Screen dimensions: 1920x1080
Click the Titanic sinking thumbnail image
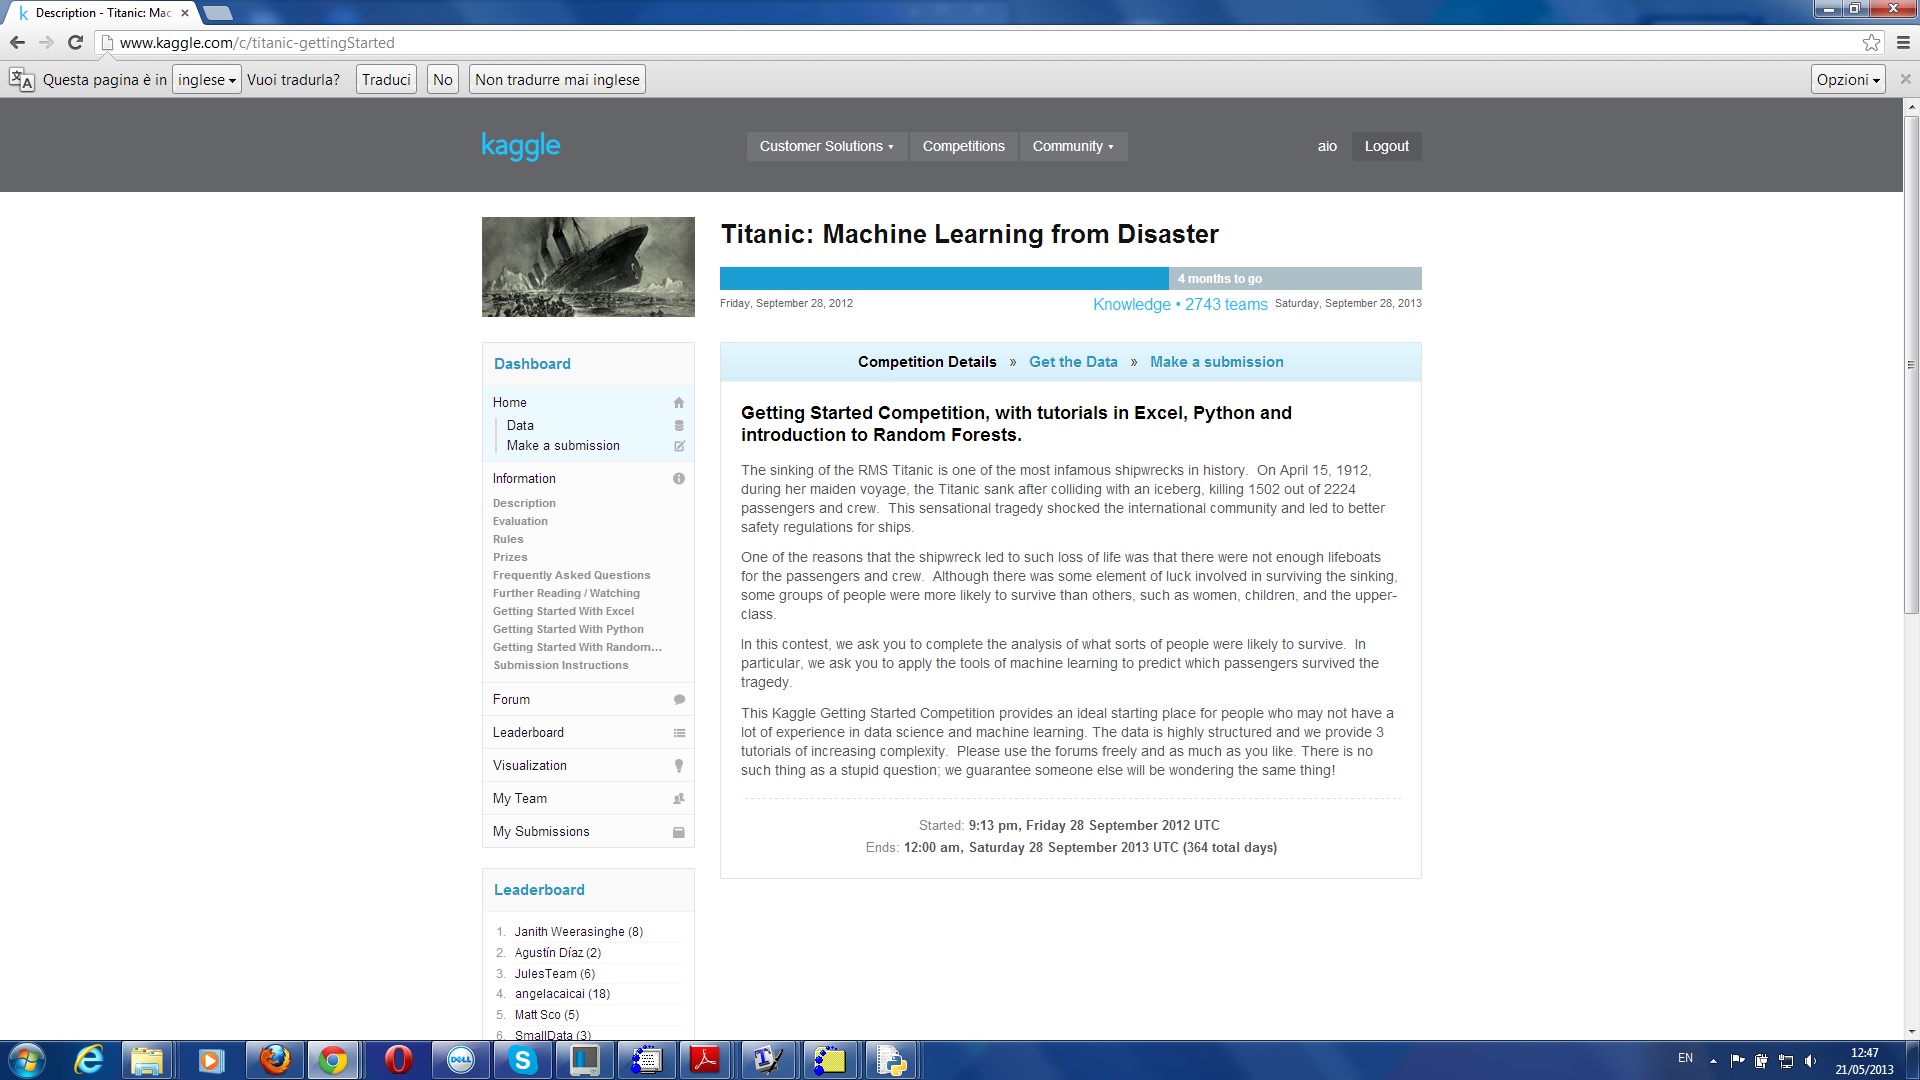pyautogui.click(x=588, y=267)
